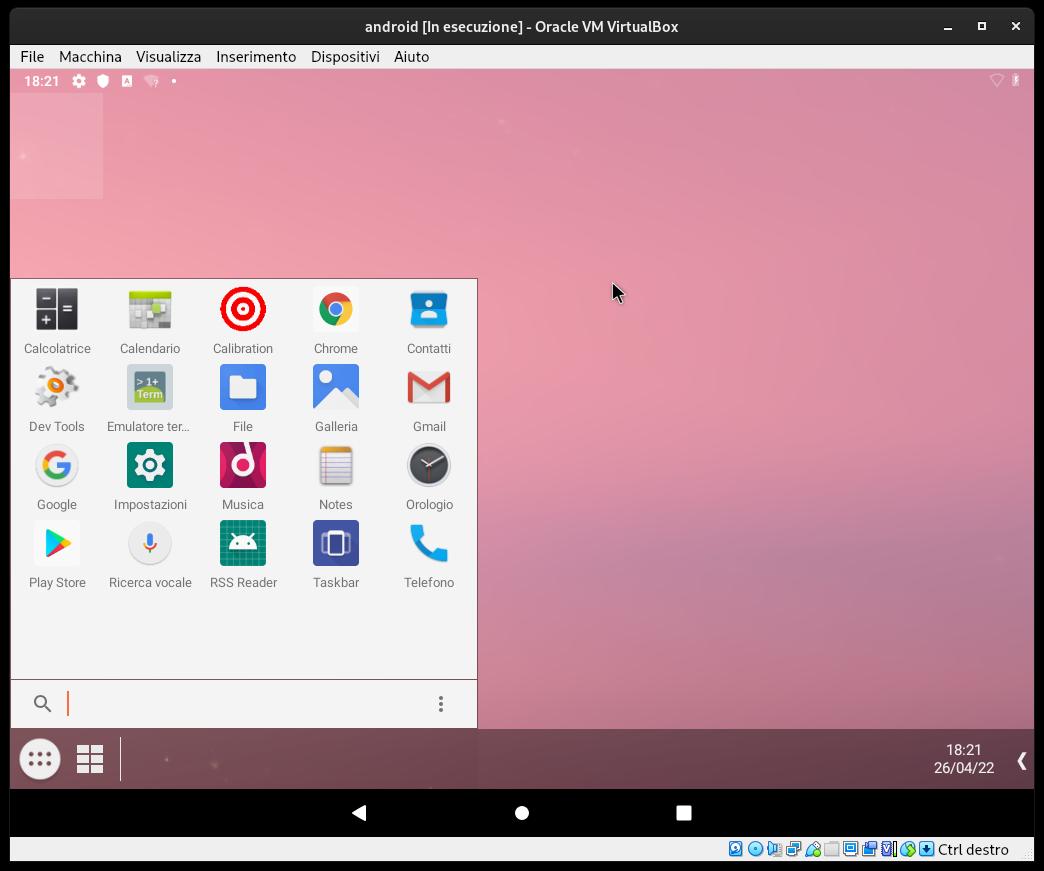Screen dimensions: 1044x871
Task: Open the Dispositivi menu
Action: pyautogui.click(x=345, y=57)
